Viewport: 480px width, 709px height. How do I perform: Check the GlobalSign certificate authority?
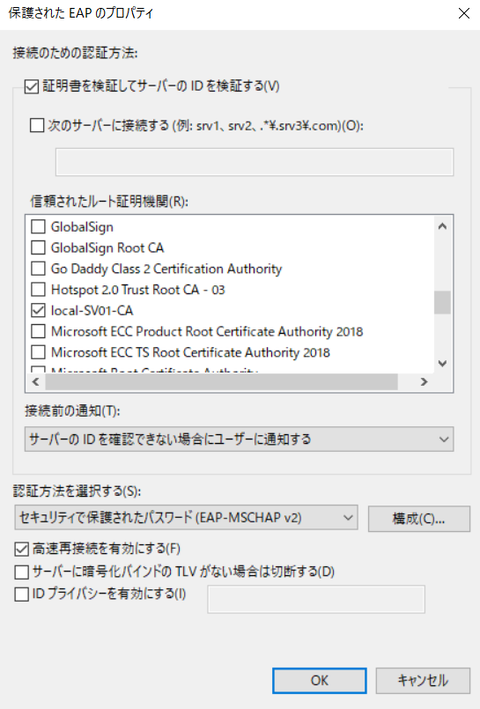[38, 227]
